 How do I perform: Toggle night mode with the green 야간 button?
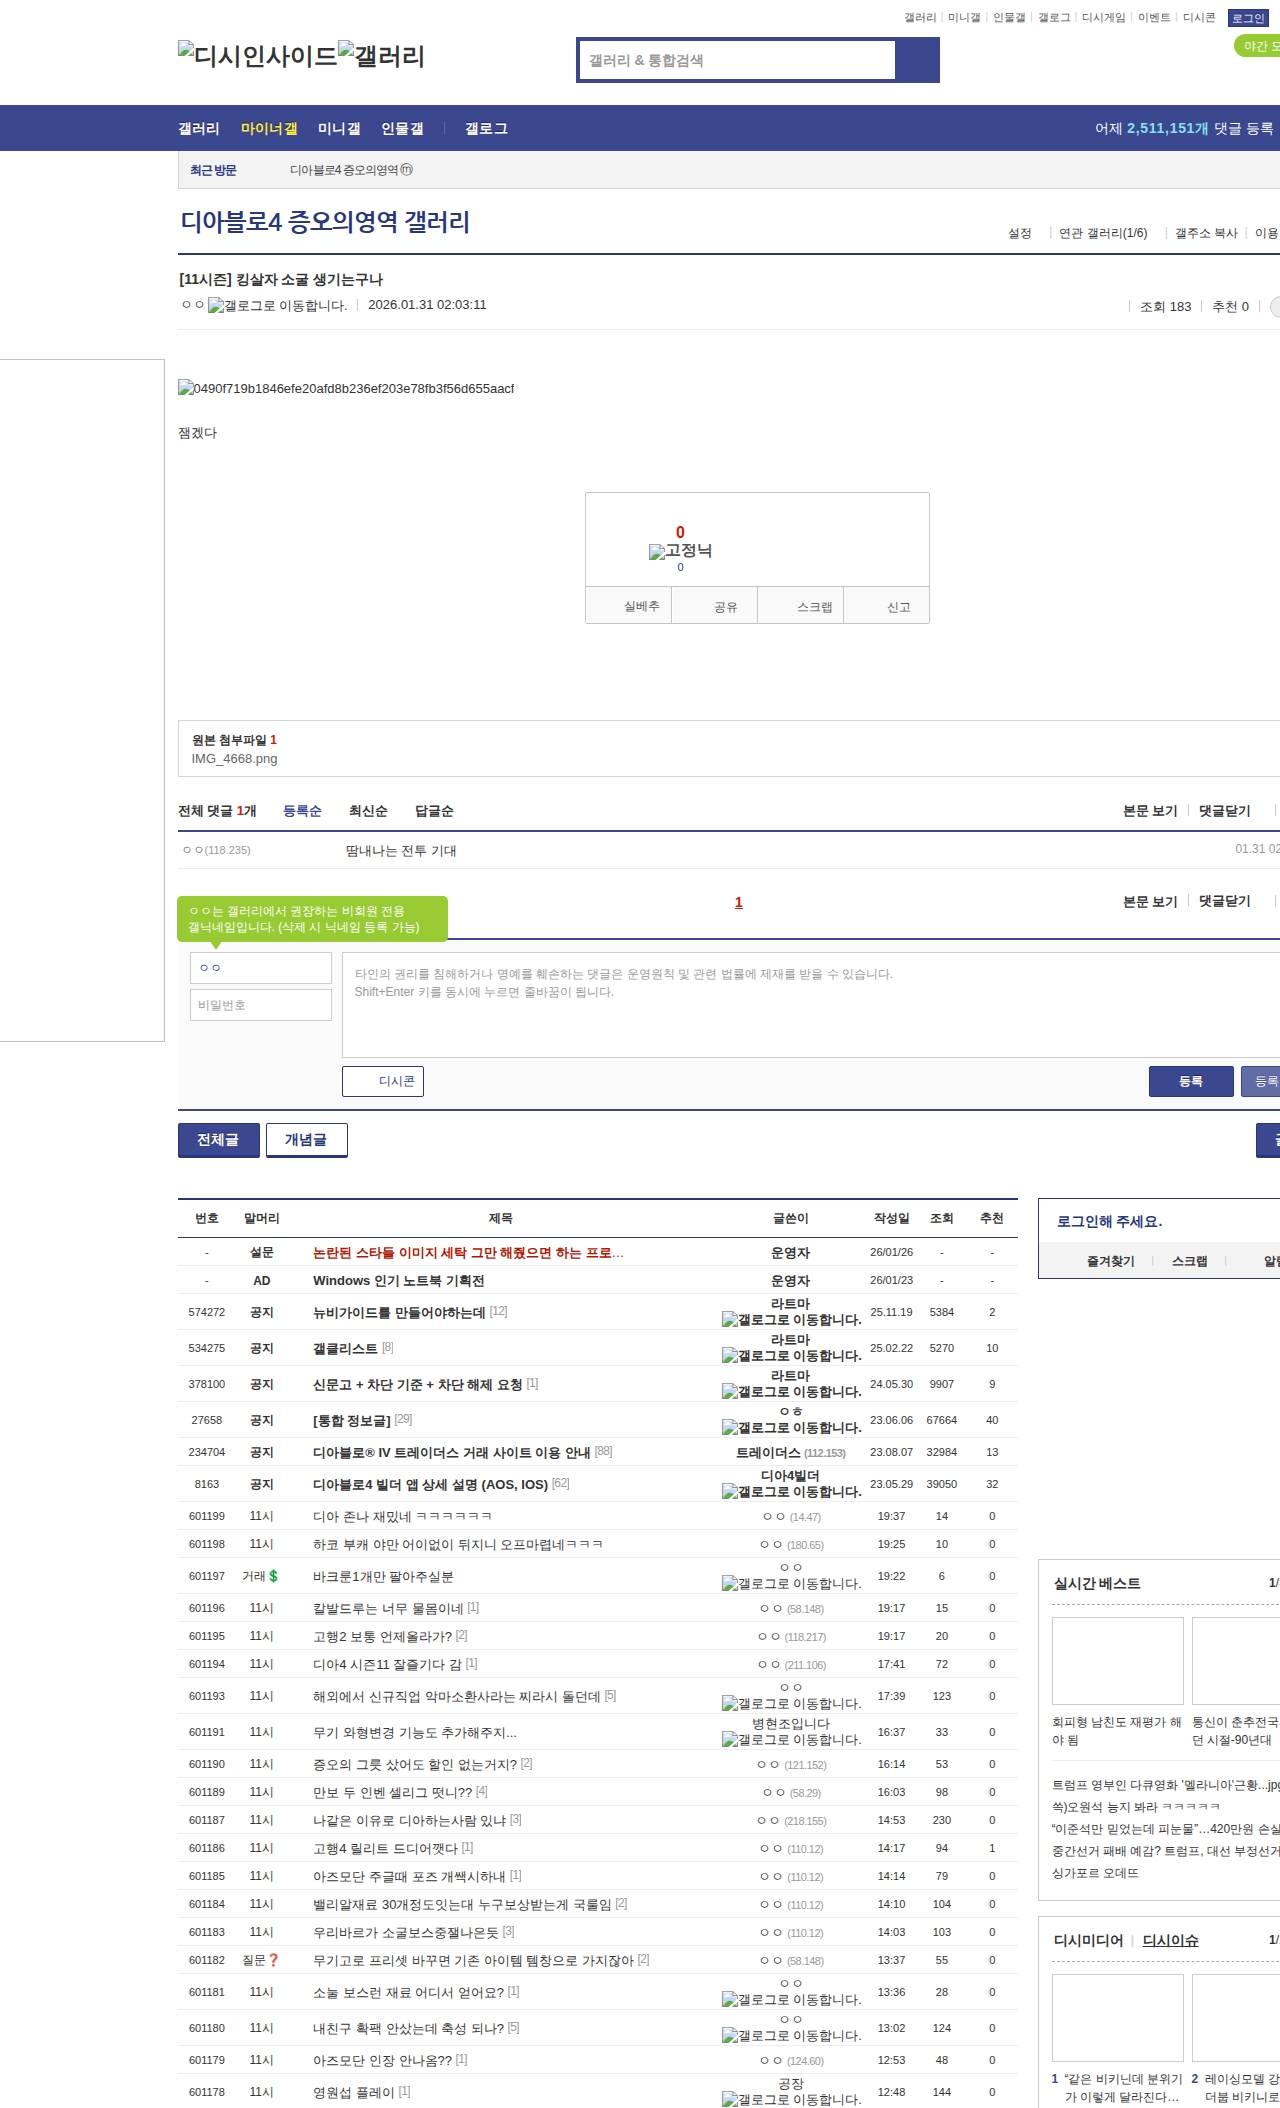(x=1256, y=46)
